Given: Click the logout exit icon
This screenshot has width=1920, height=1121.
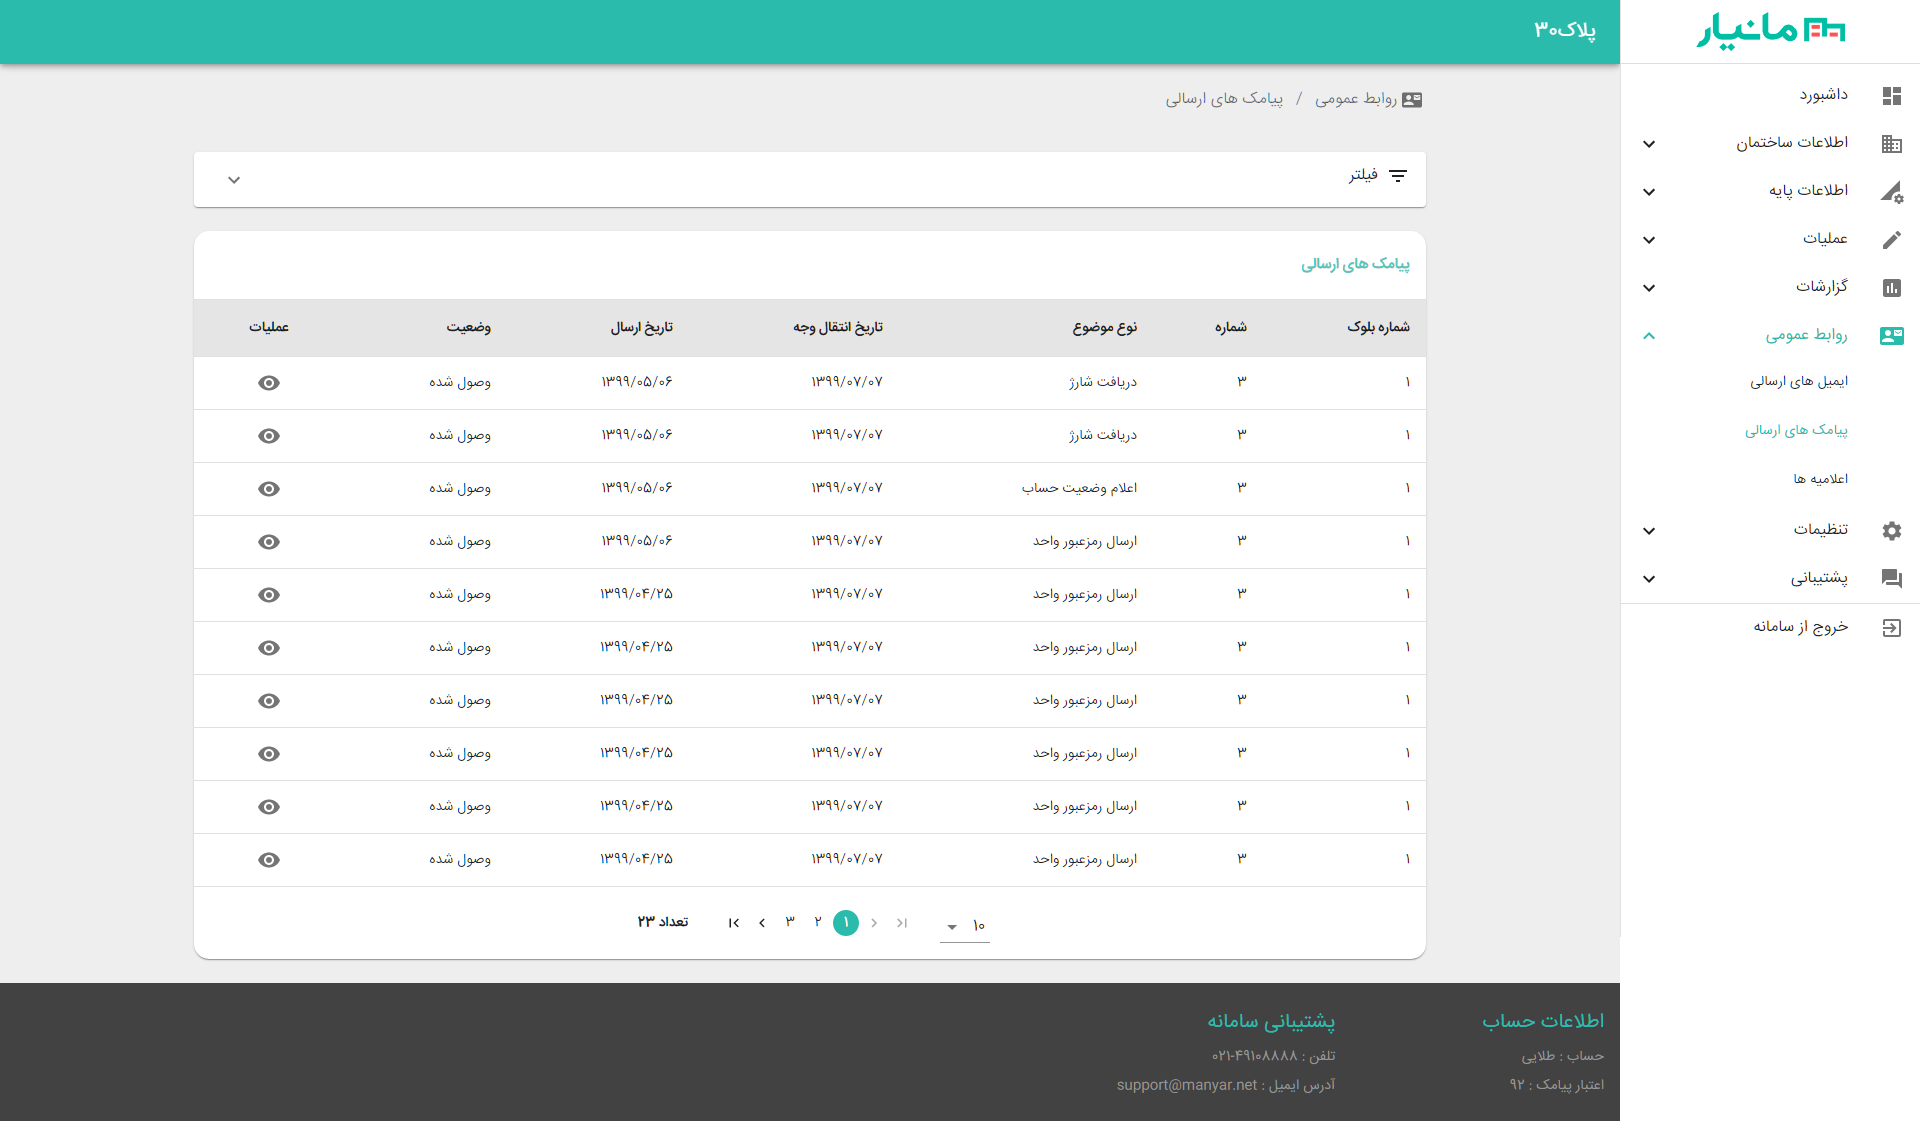Looking at the screenshot, I should 1891,628.
